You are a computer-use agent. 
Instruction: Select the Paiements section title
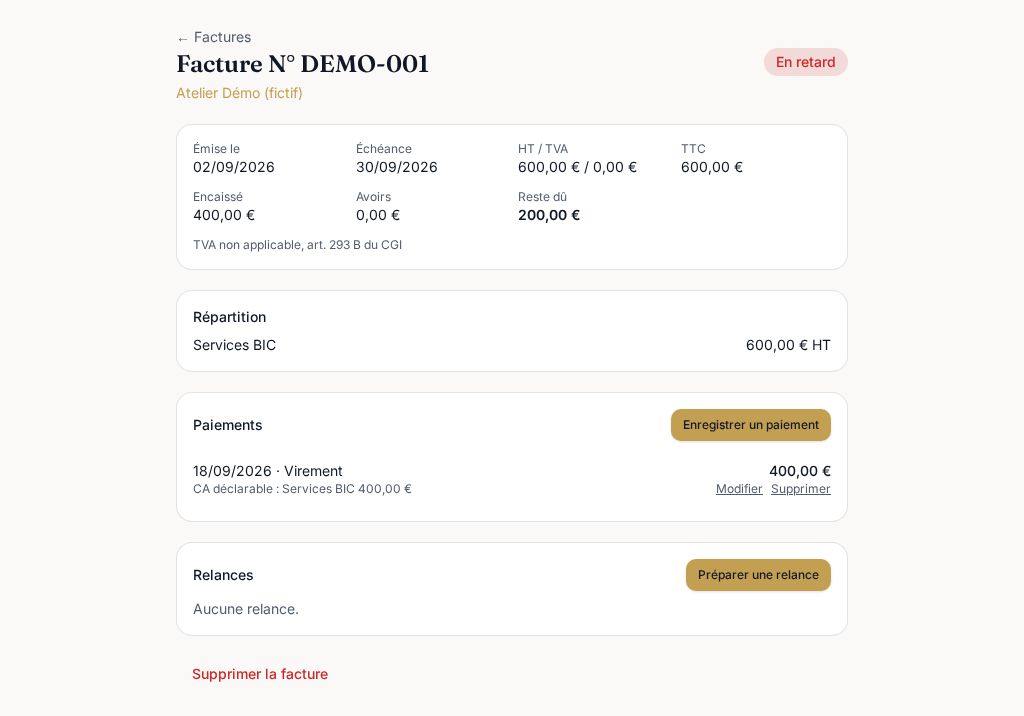(x=227, y=425)
